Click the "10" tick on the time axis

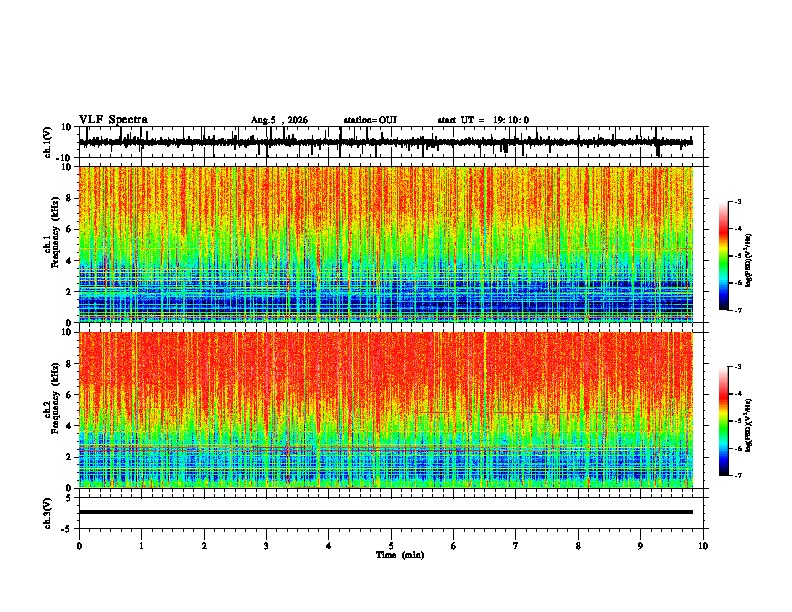point(703,546)
